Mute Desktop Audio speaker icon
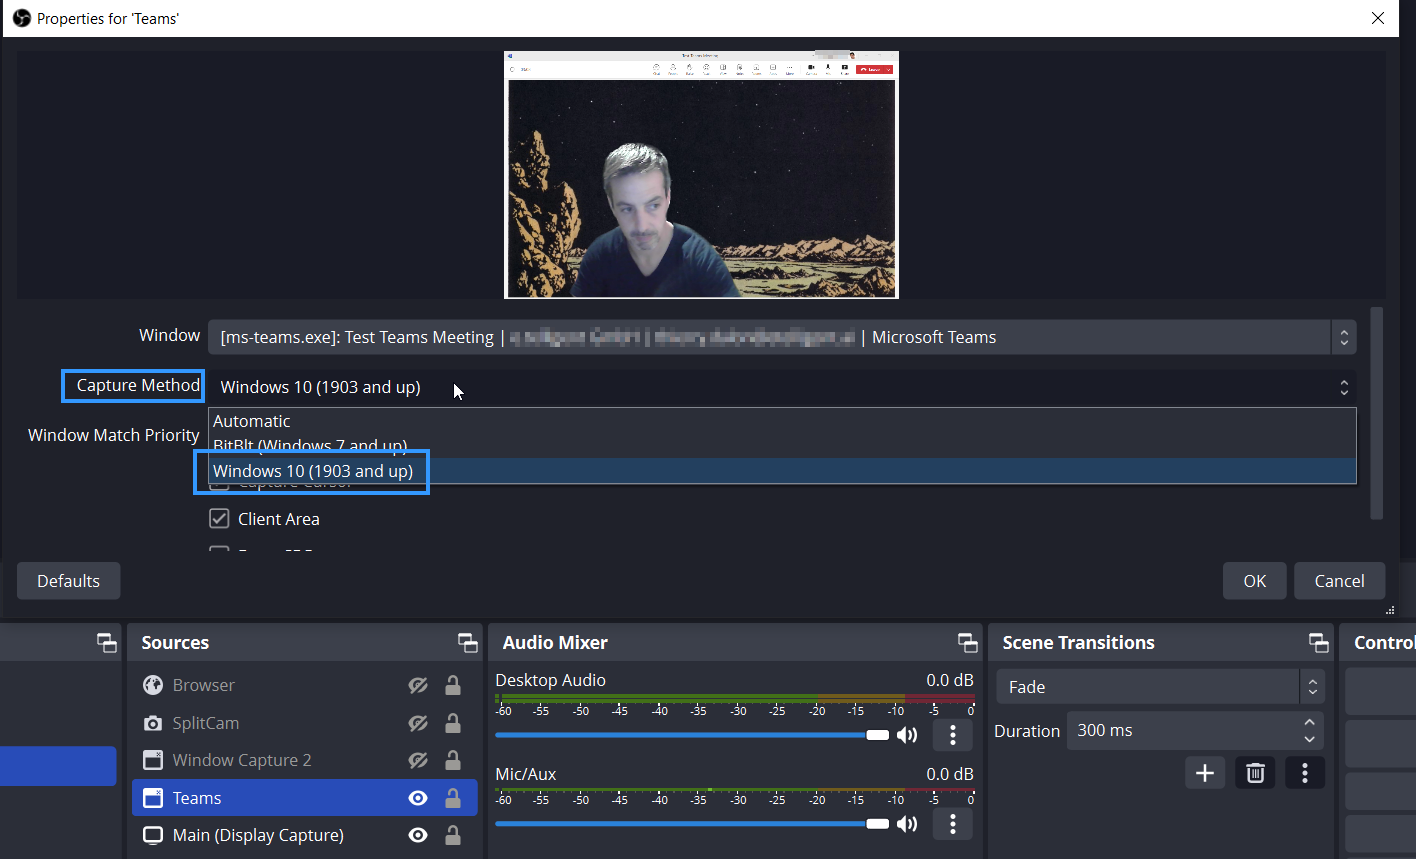Screen dimensions: 1416x859 906,736
